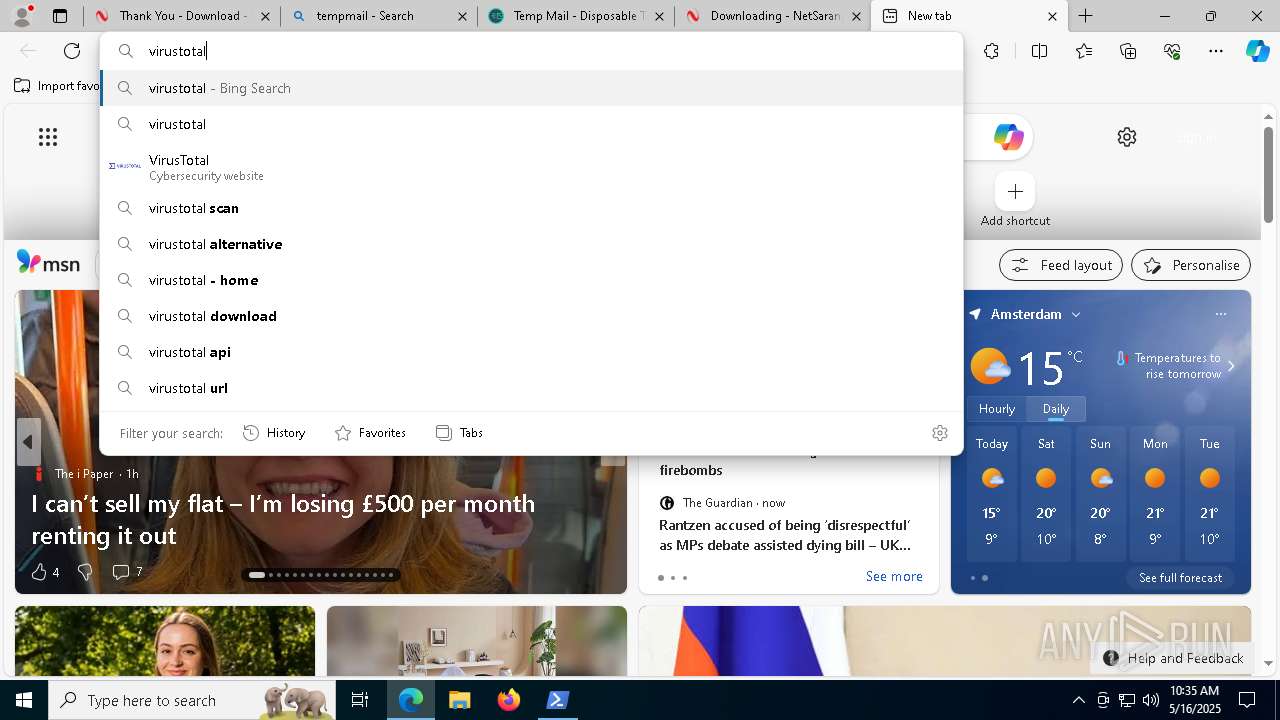1280x720 pixels.
Task: Open the apps grid launcher icon
Action: (48, 137)
